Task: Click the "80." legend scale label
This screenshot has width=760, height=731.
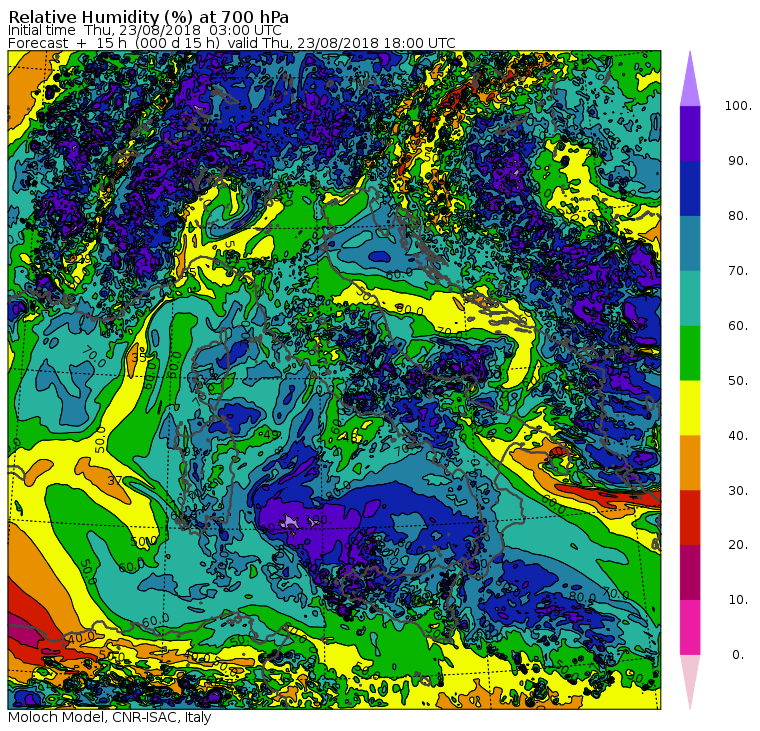Action: pos(738,216)
